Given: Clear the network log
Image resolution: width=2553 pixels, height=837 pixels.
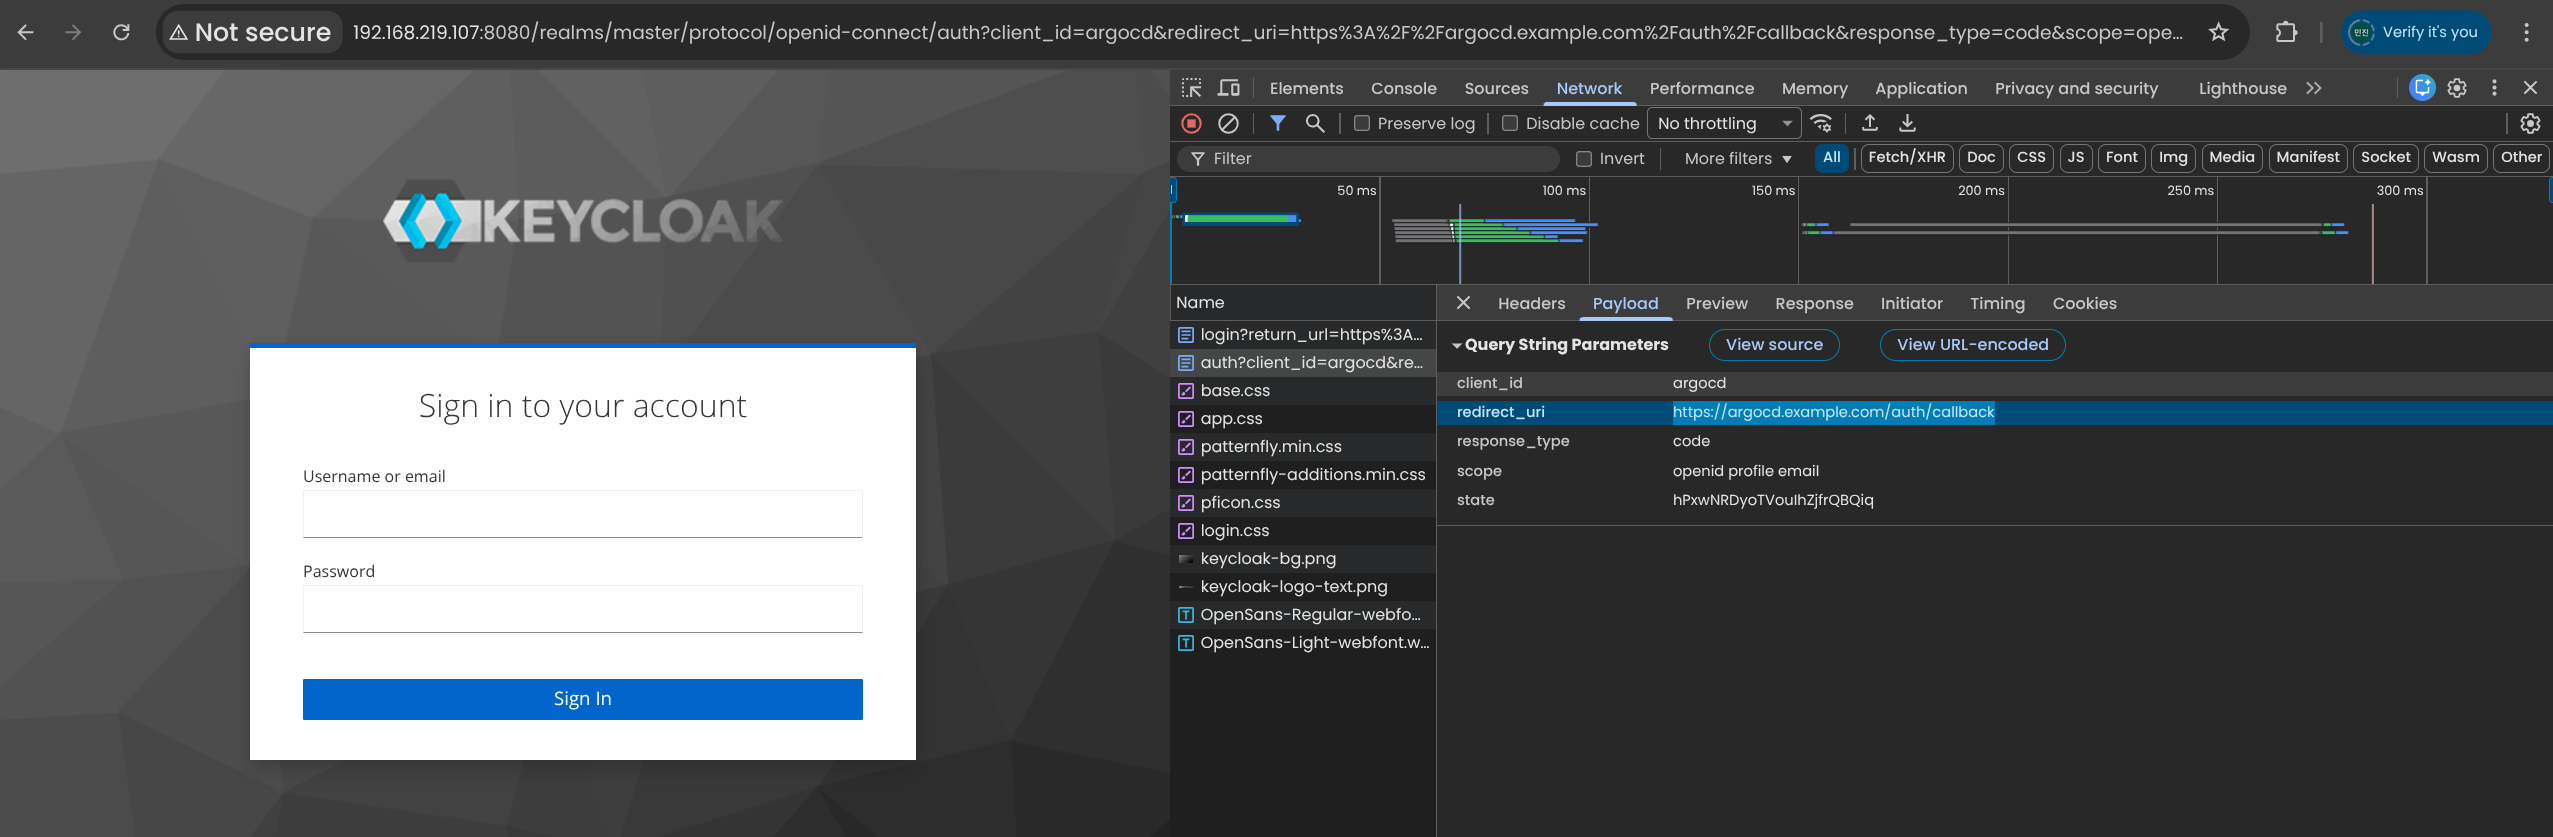Looking at the screenshot, I should [1228, 123].
